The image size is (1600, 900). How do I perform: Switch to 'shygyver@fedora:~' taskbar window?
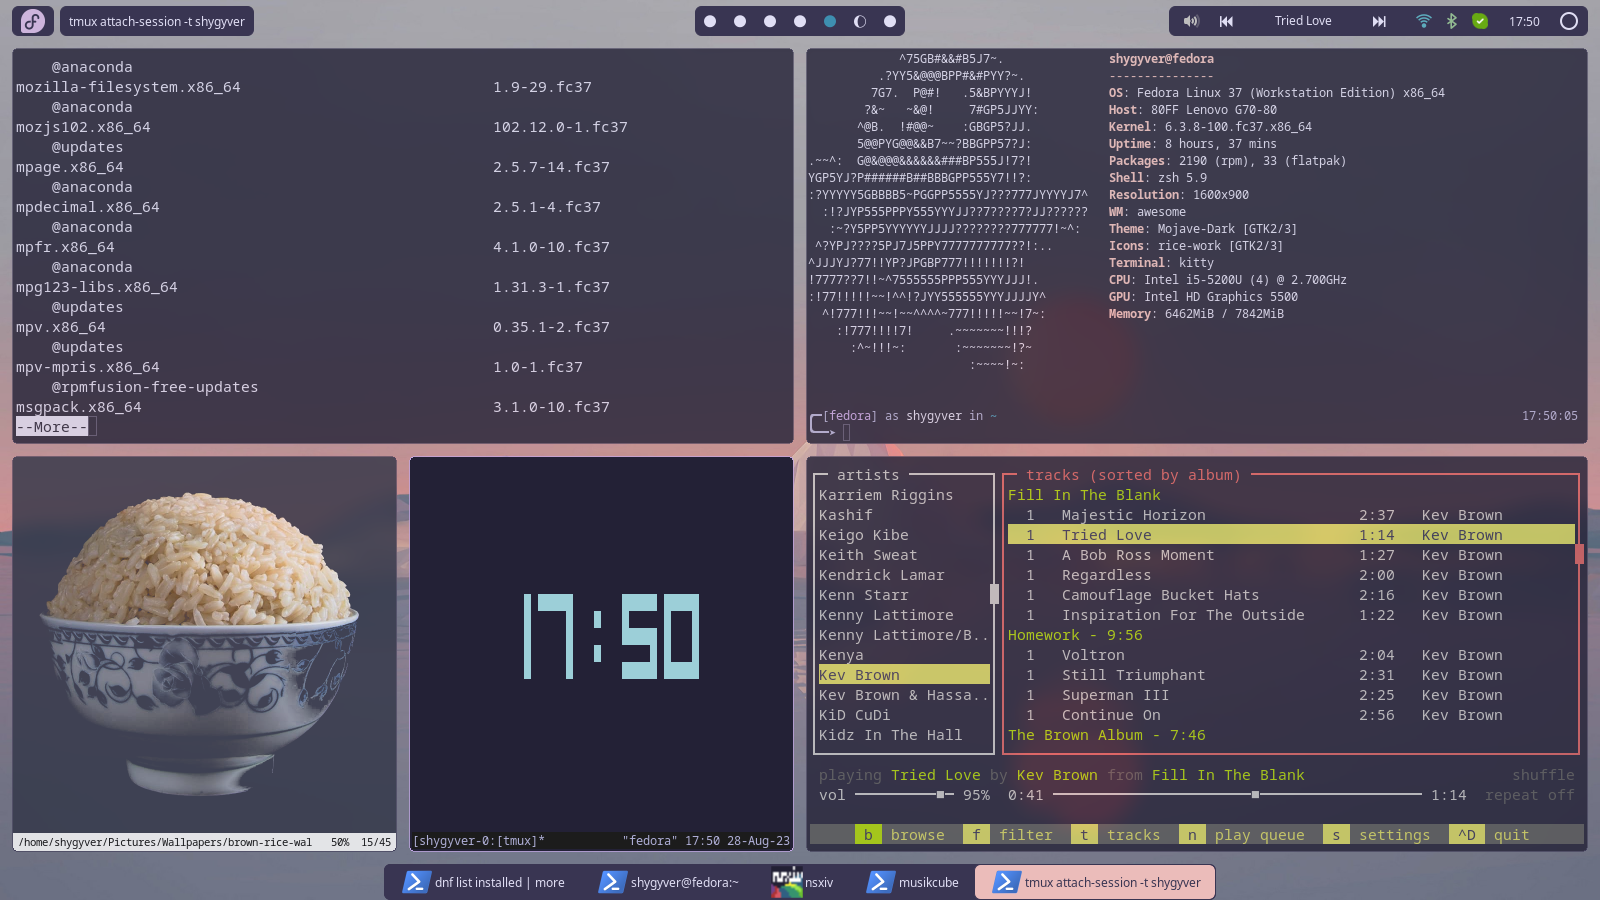click(668, 882)
